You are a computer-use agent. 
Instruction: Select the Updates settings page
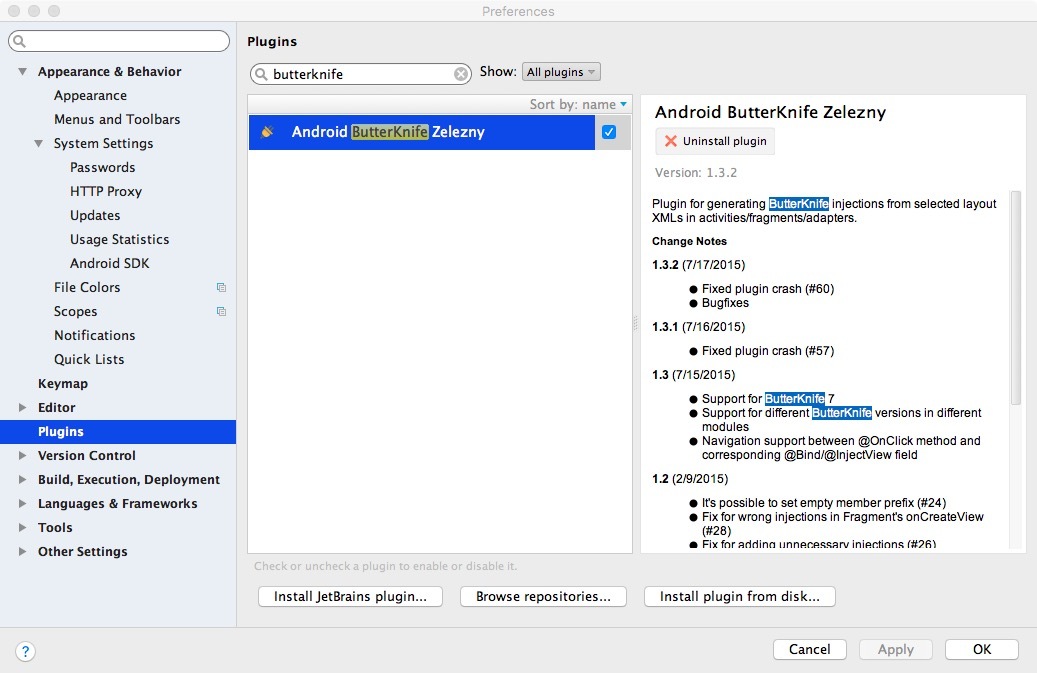pyautogui.click(x=95, y=216)
